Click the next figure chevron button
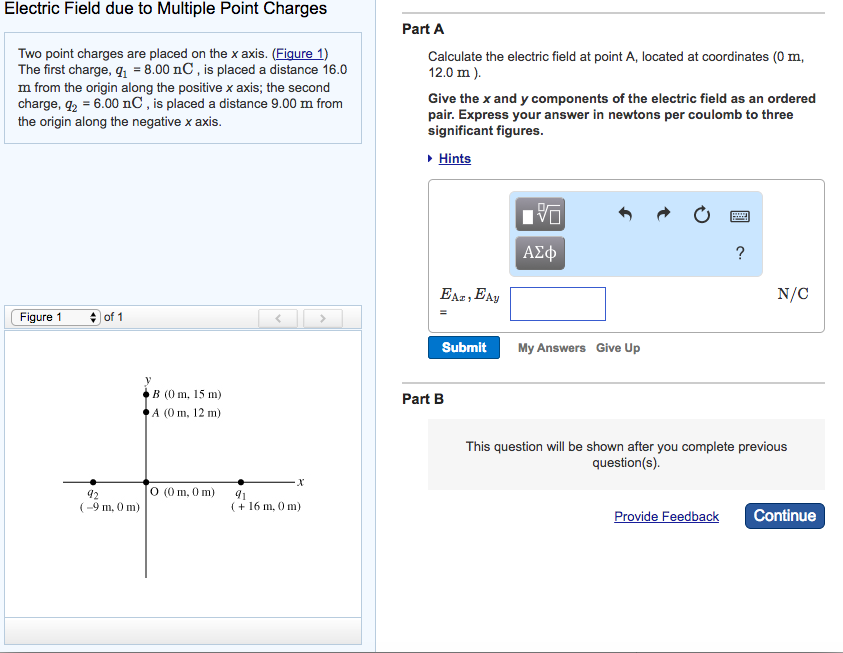 [x=322, y=318]
